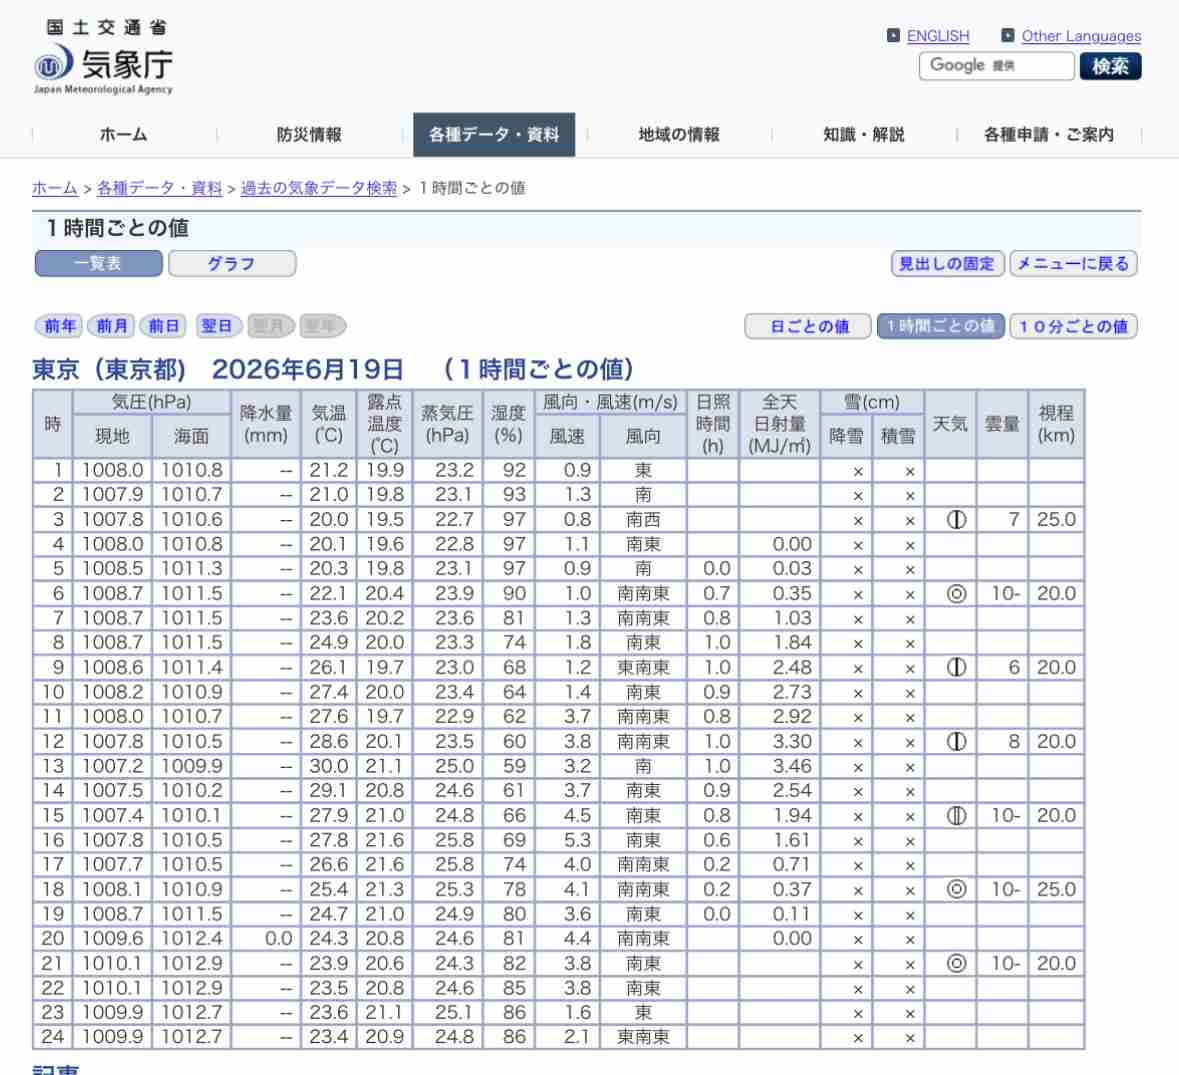1179x1075 pixels.
Task: Follow the 各種データ・資料 breadcrumb link
Action: coord(159,188)
